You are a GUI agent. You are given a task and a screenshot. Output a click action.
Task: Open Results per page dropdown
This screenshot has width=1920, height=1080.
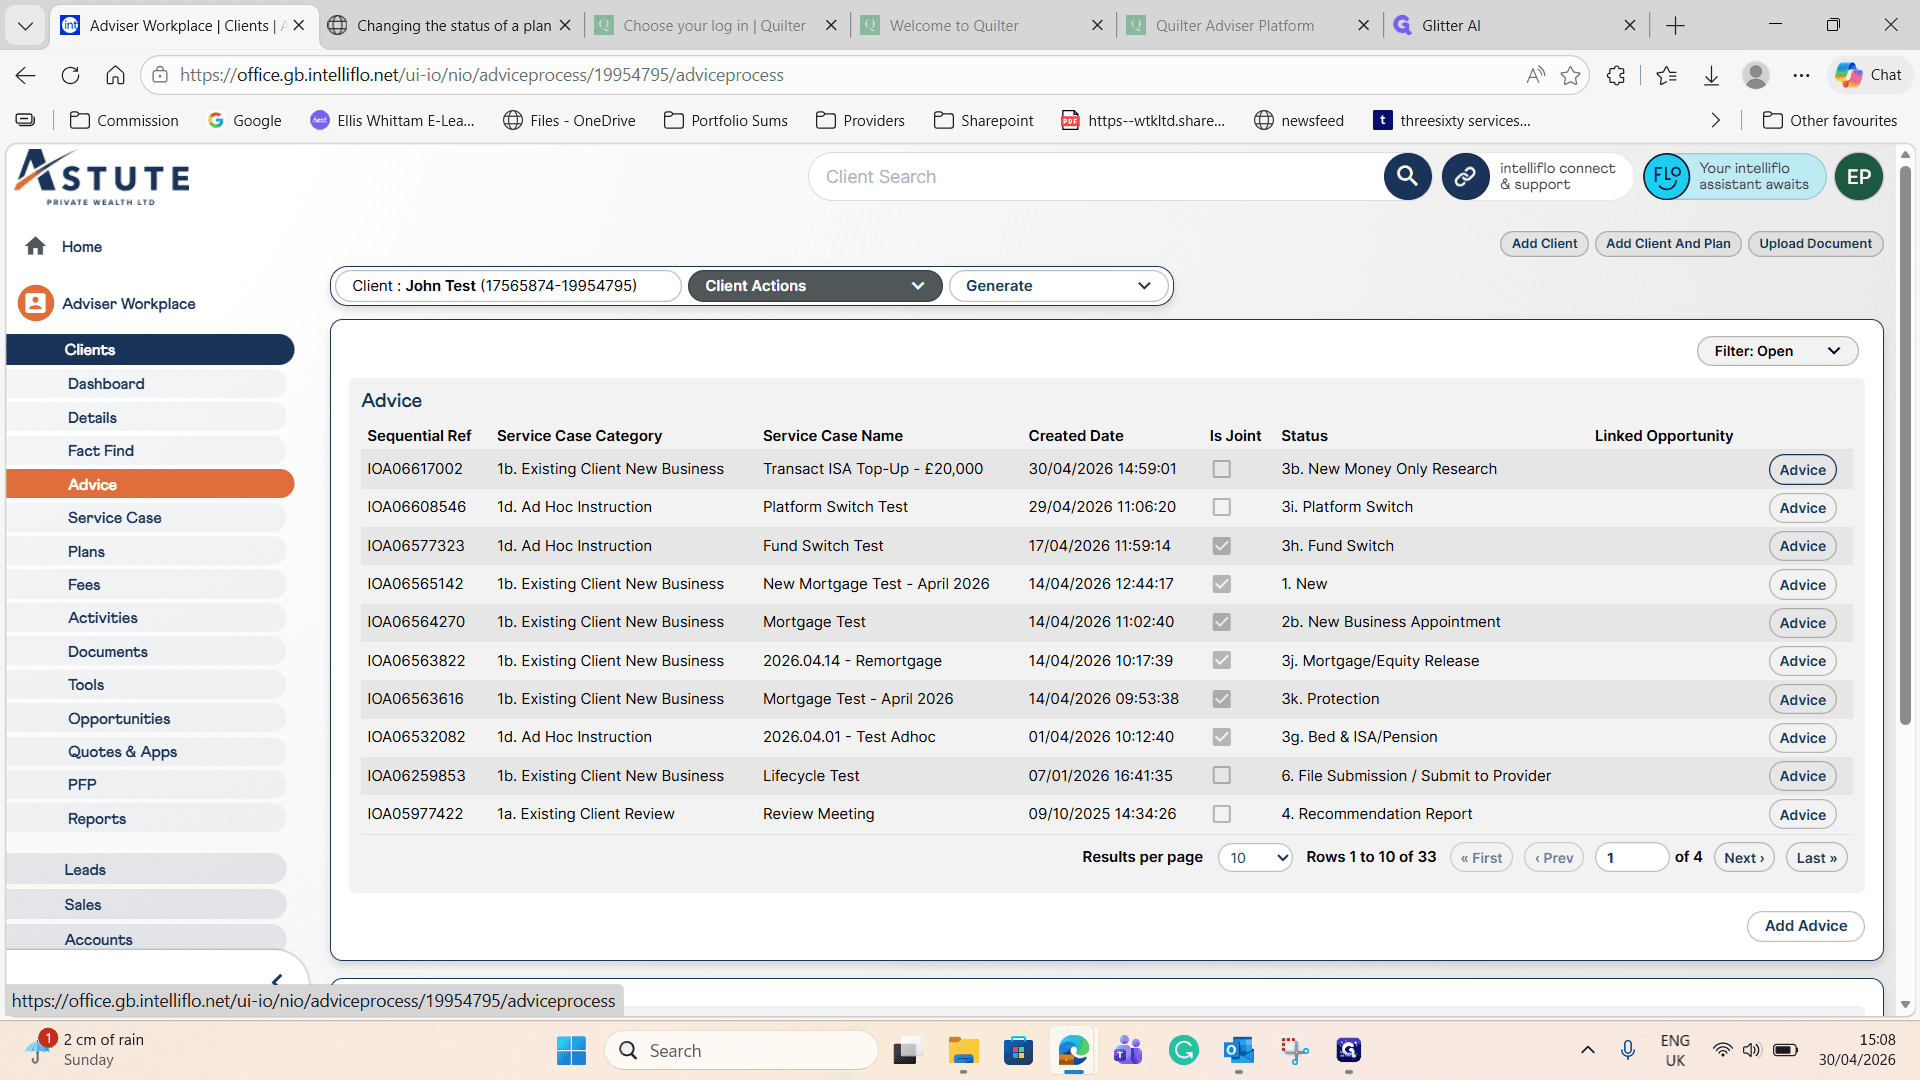(x=1255, y=858)
